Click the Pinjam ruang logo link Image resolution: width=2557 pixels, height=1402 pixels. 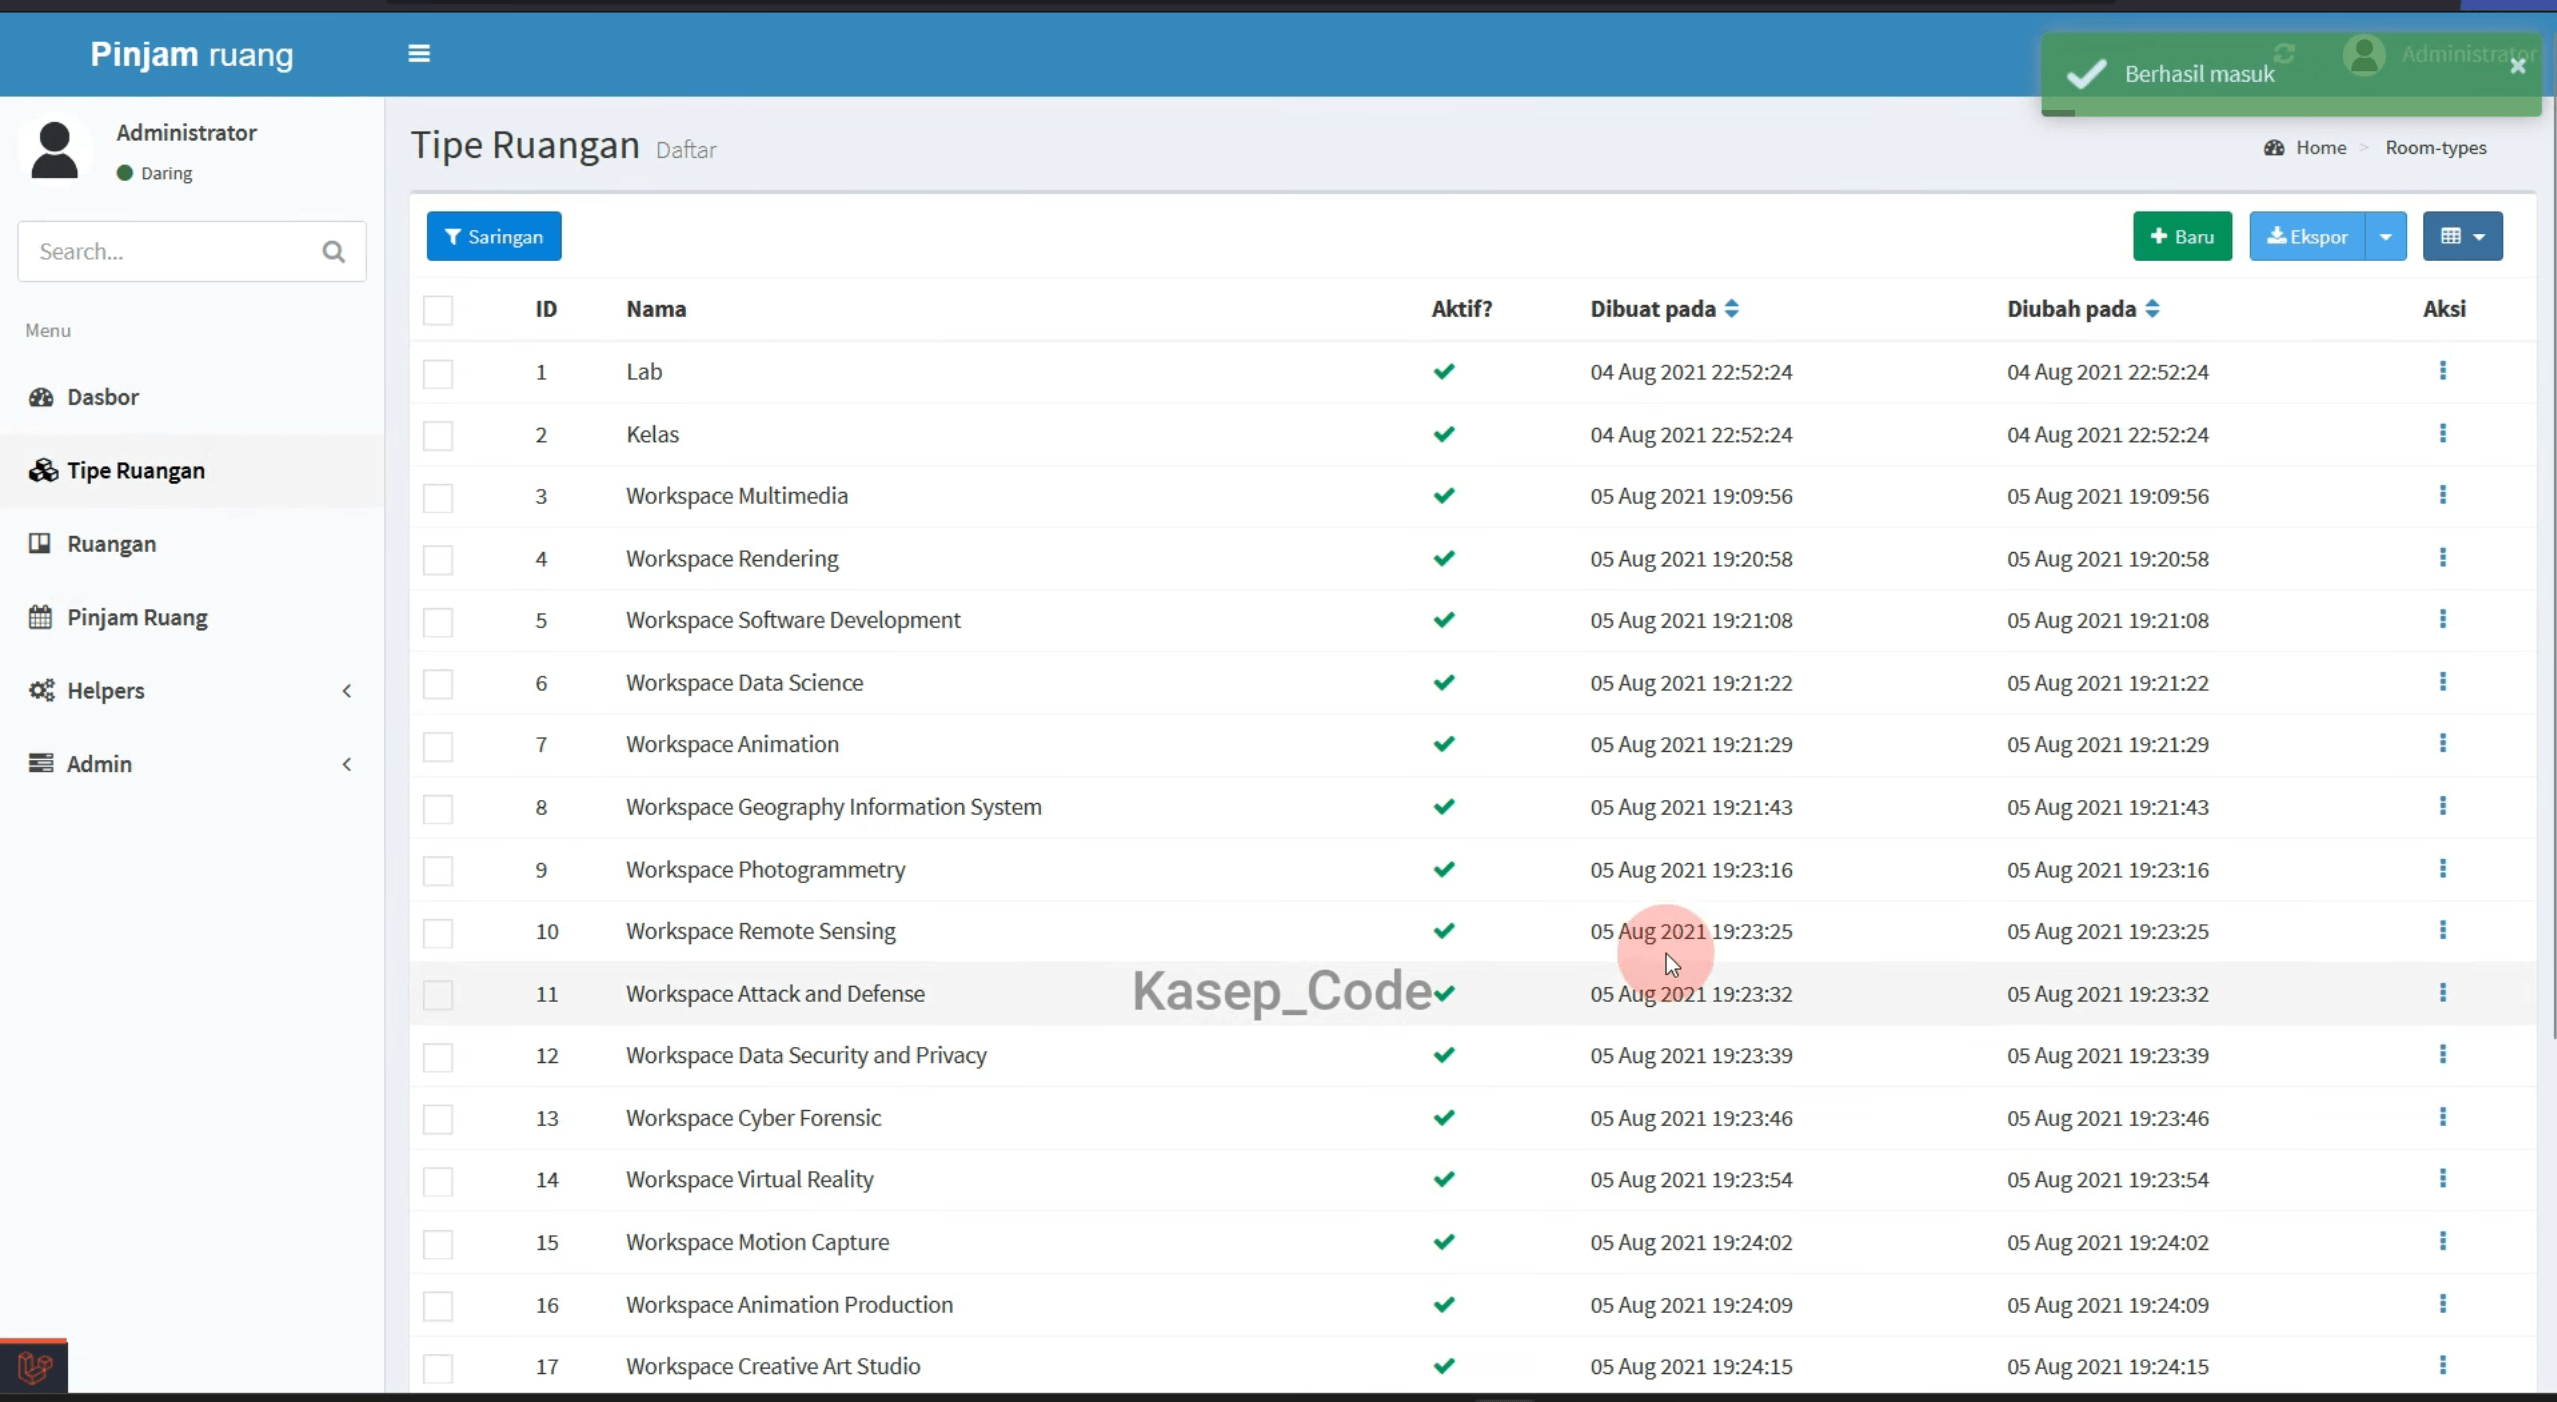pyautogui.click(x=192, y=54)
